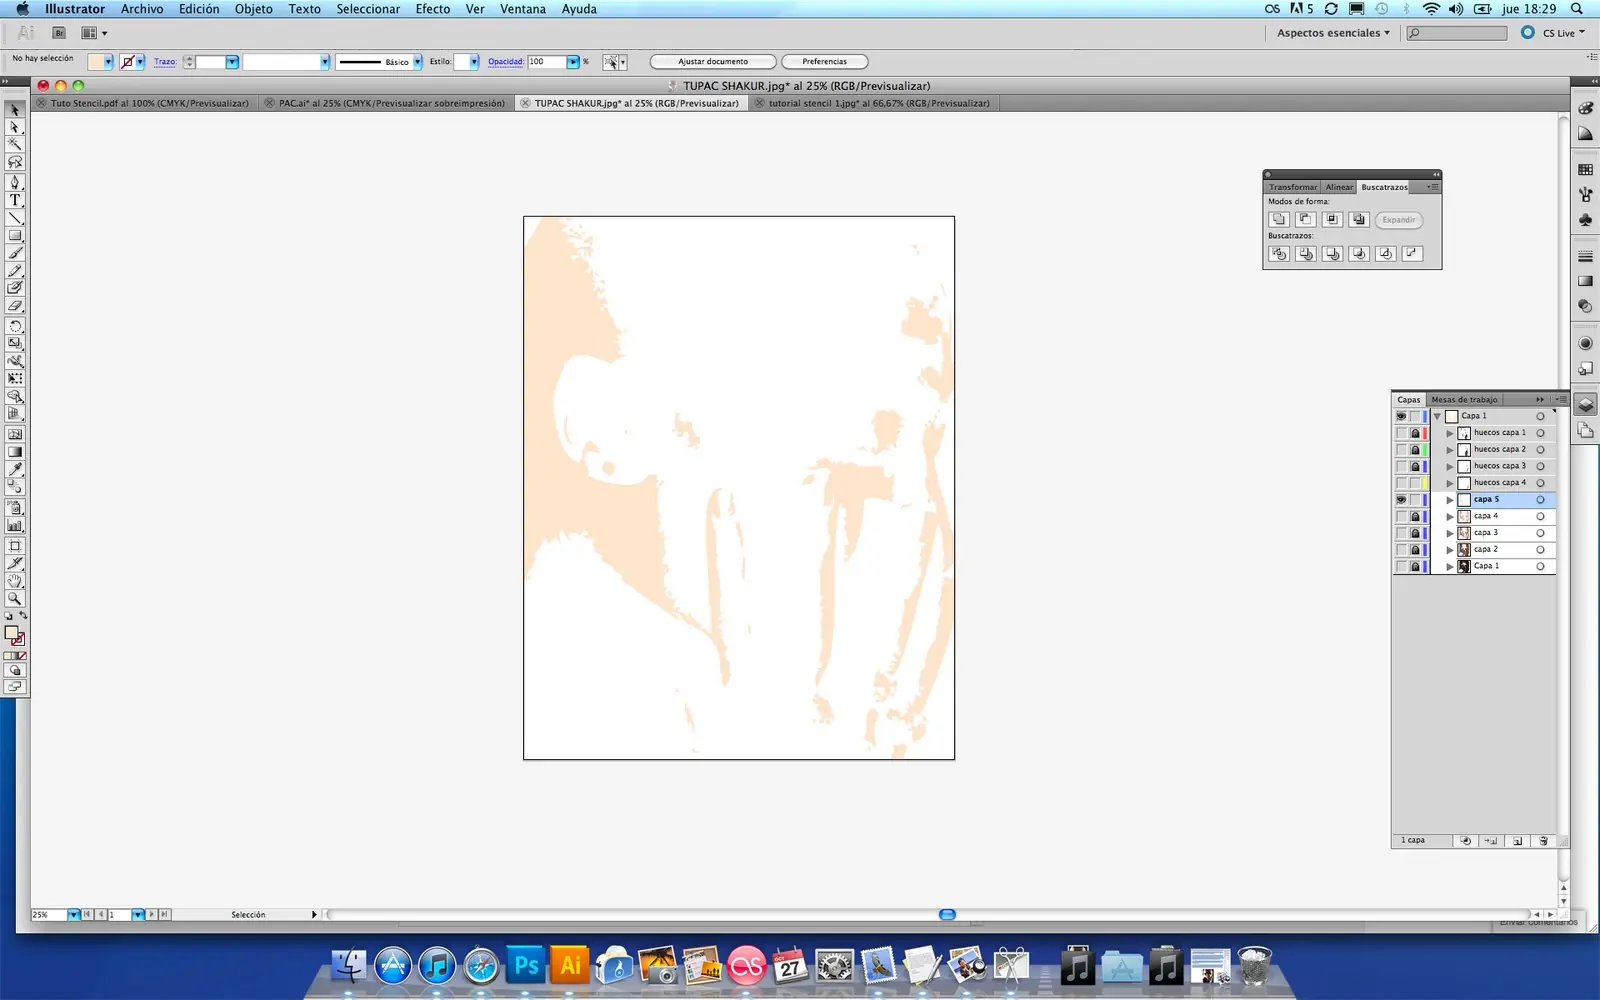Click the Trim pathfinder icon
Viewport: 1600px width, 1000px height.
tap(1305, 254)
